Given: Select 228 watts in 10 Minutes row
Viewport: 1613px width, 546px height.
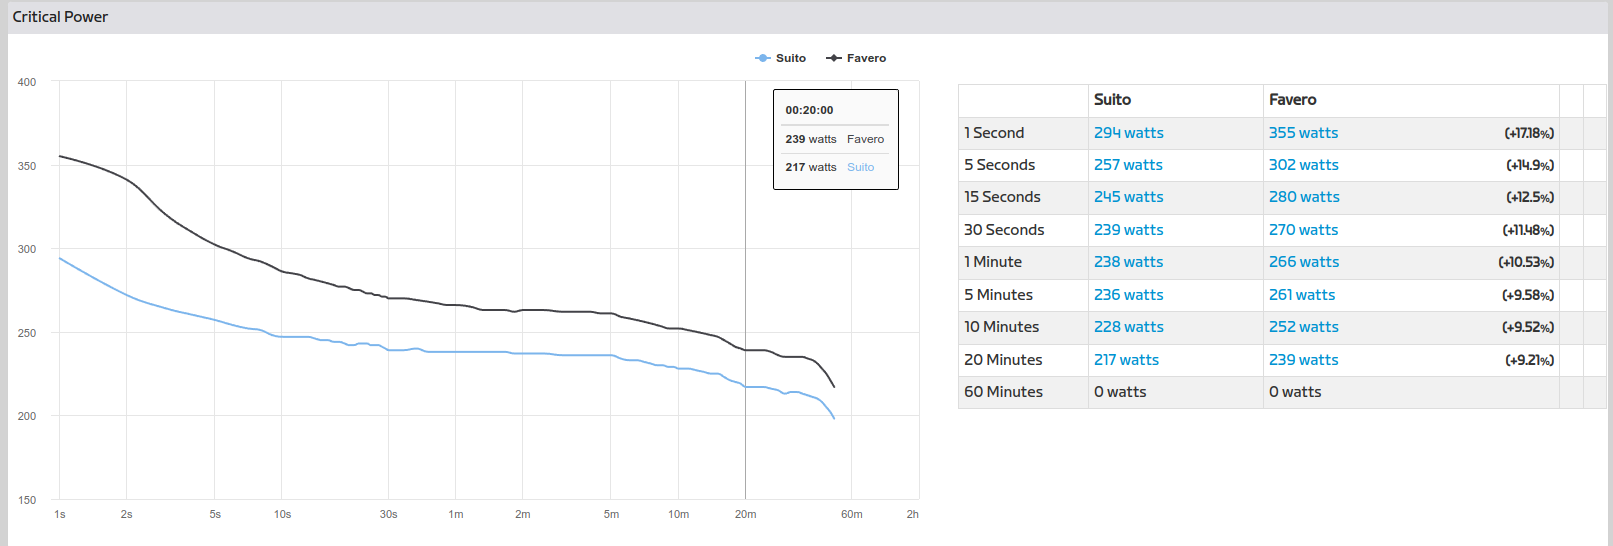Looking at the screenshot, I should tap(1128, 327).
